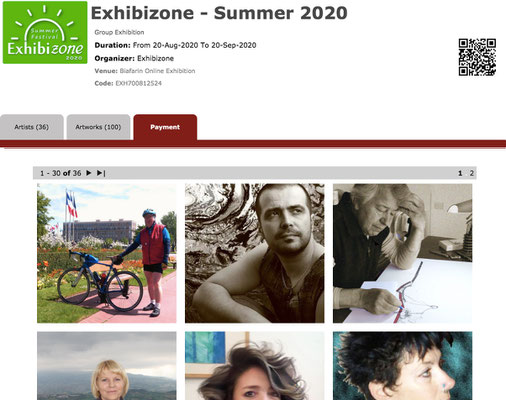Screen dimensions: 506x400
Task: Click the QR code image
Action: [x=477, y=57]
